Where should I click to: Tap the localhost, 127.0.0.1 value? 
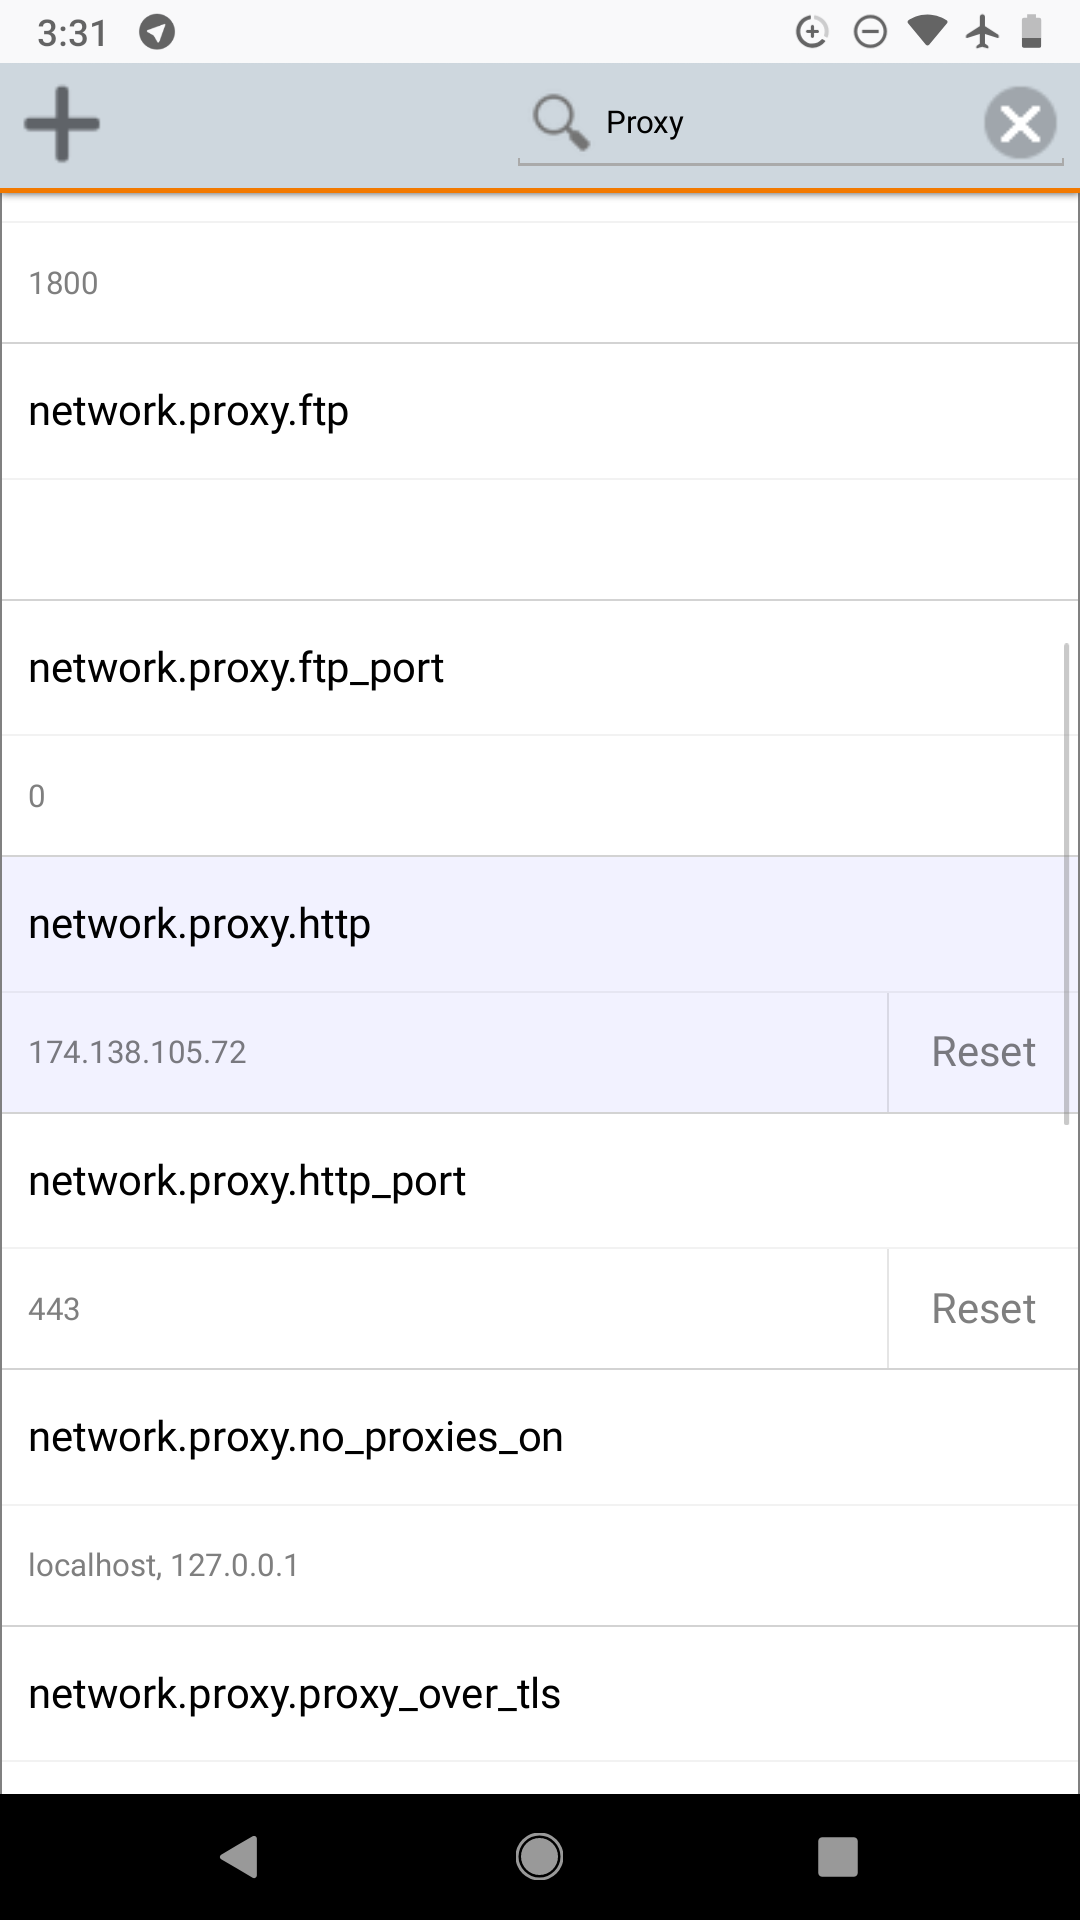click(164, 1565)
